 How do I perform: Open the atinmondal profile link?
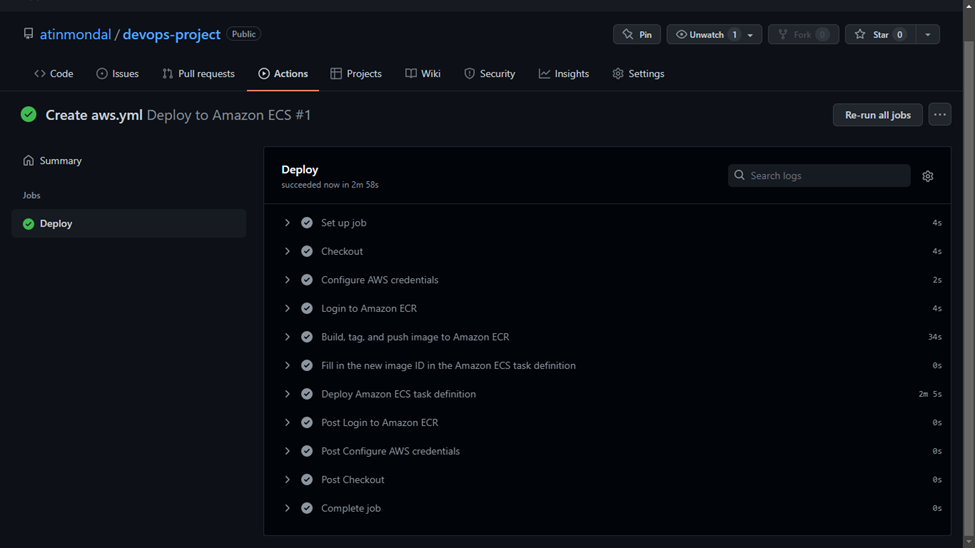tap(75, 34)
